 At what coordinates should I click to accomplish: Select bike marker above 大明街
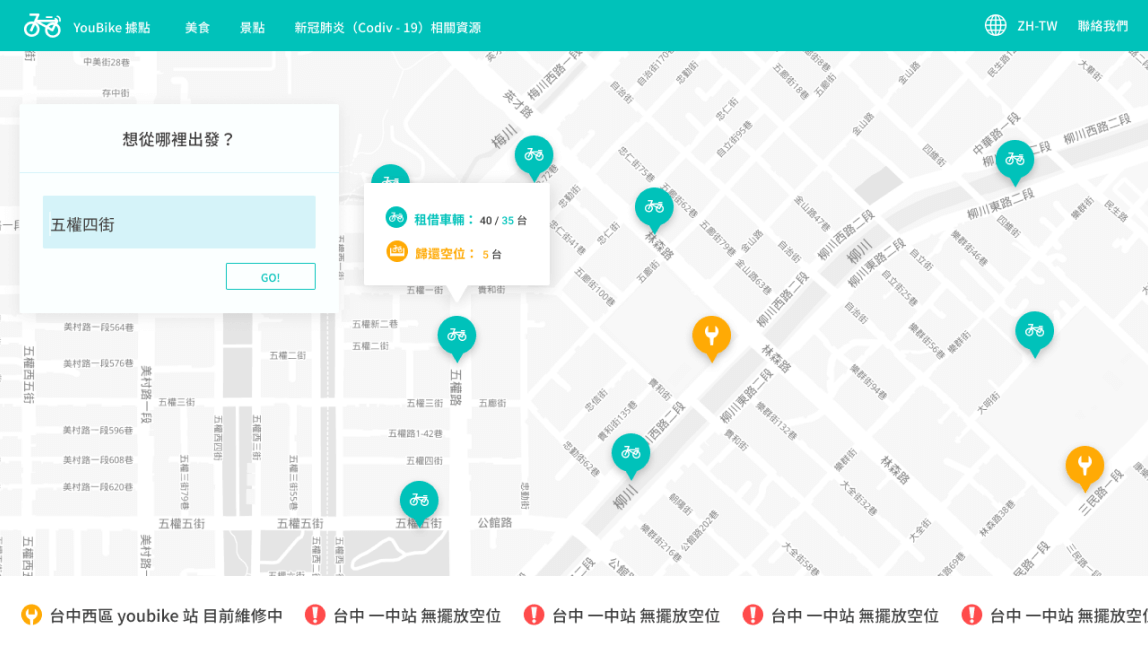pyautogui.click(x=1035, y=333)
